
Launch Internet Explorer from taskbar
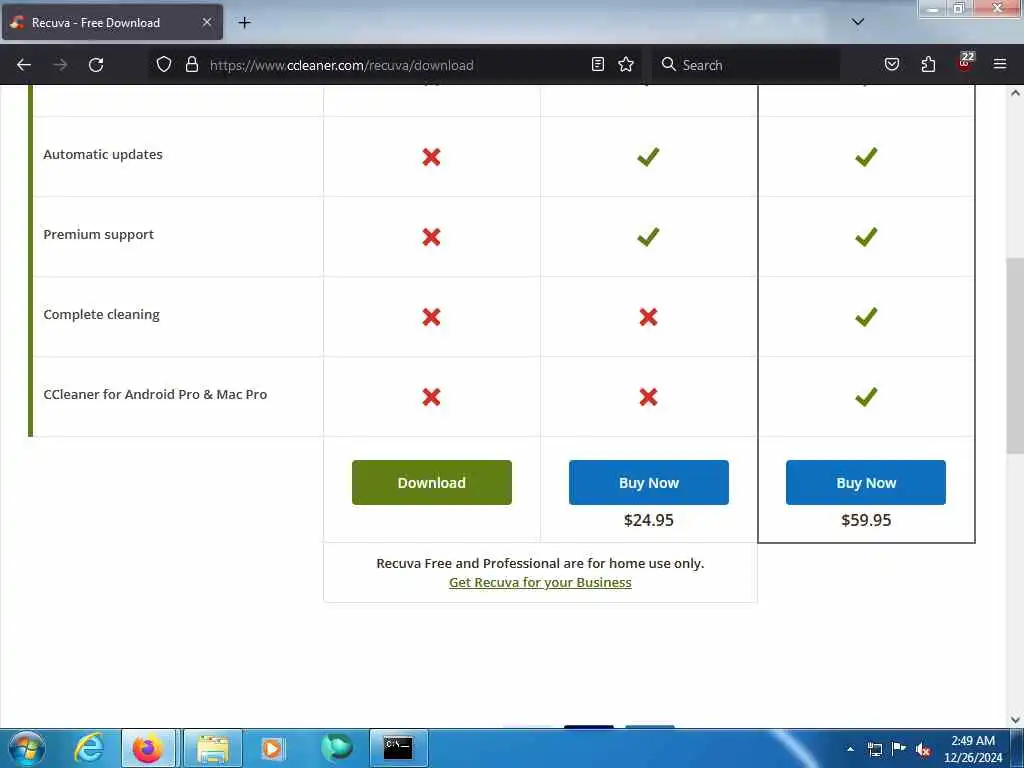click(88, 748)
